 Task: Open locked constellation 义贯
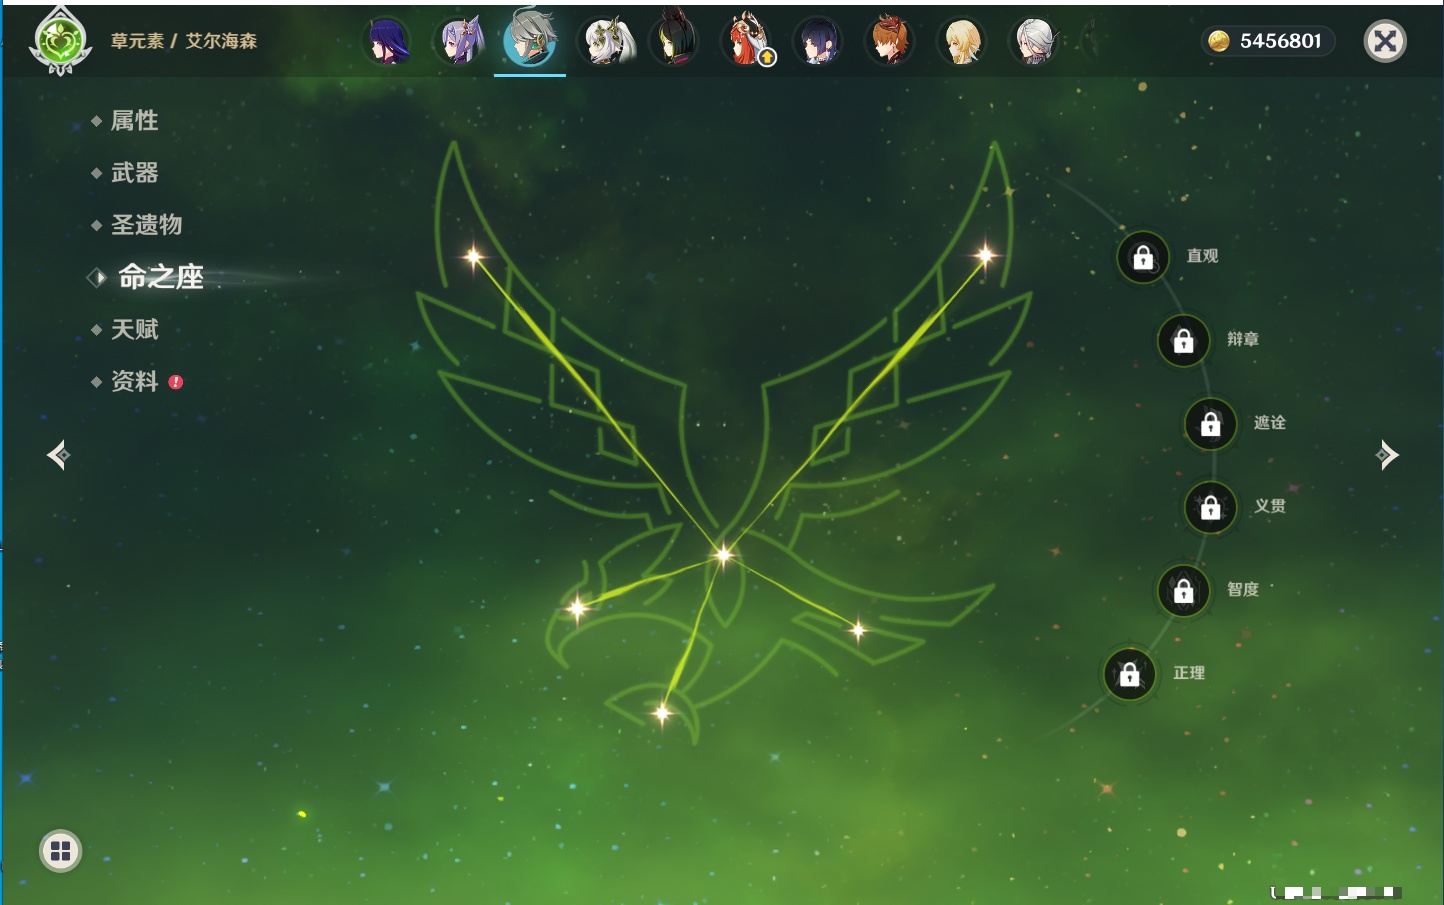(1210, 507)
